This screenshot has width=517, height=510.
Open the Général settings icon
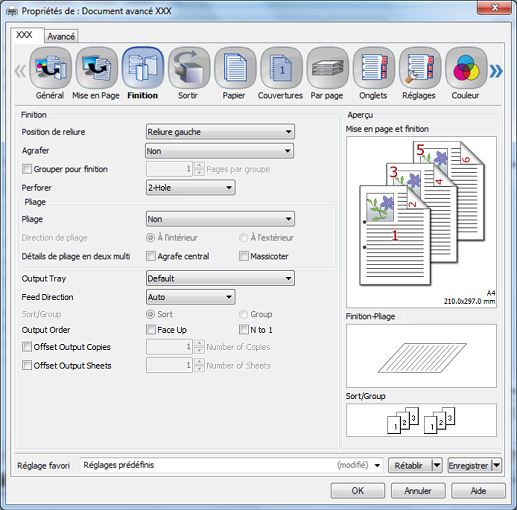click(x=50, y=68)
